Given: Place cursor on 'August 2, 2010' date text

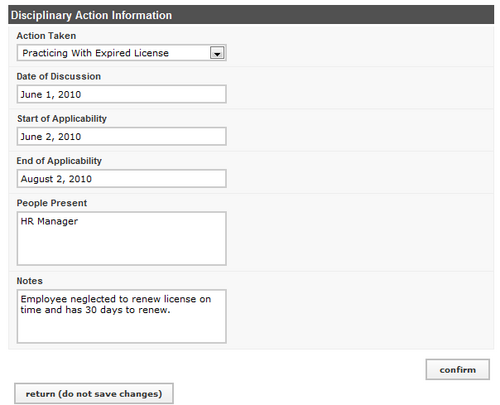Looking at the screenshot, I should (56, 179).
